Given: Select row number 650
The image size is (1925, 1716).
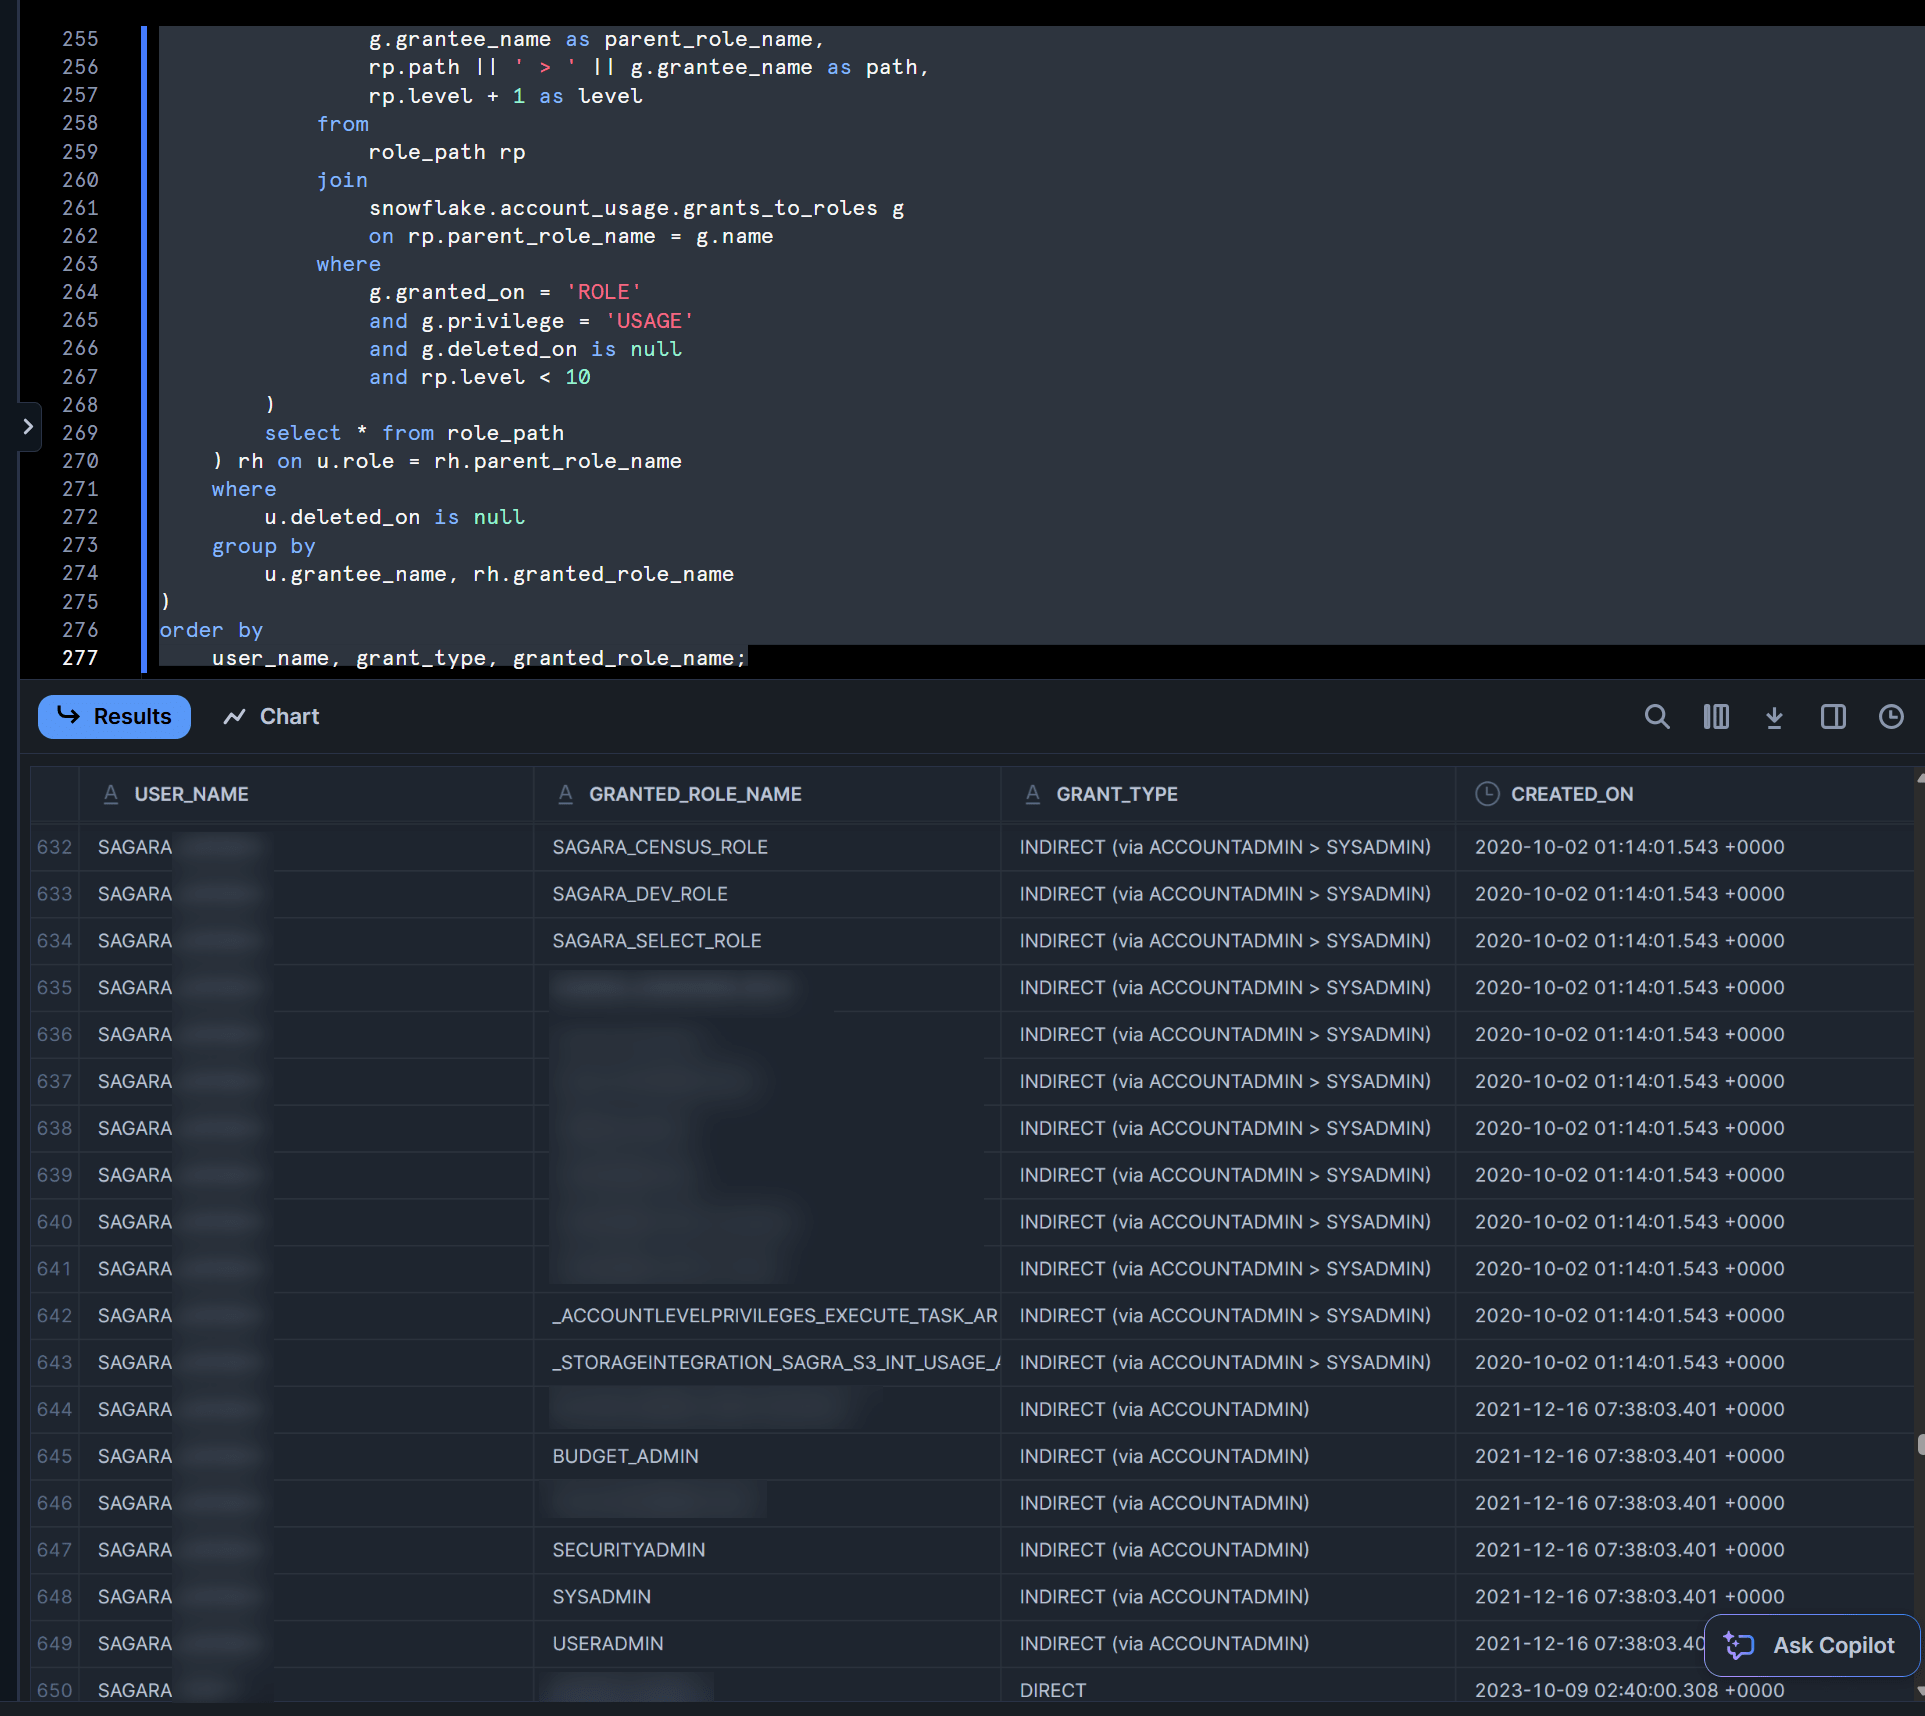Looking at the screenshot, I should click(54, 1690).
